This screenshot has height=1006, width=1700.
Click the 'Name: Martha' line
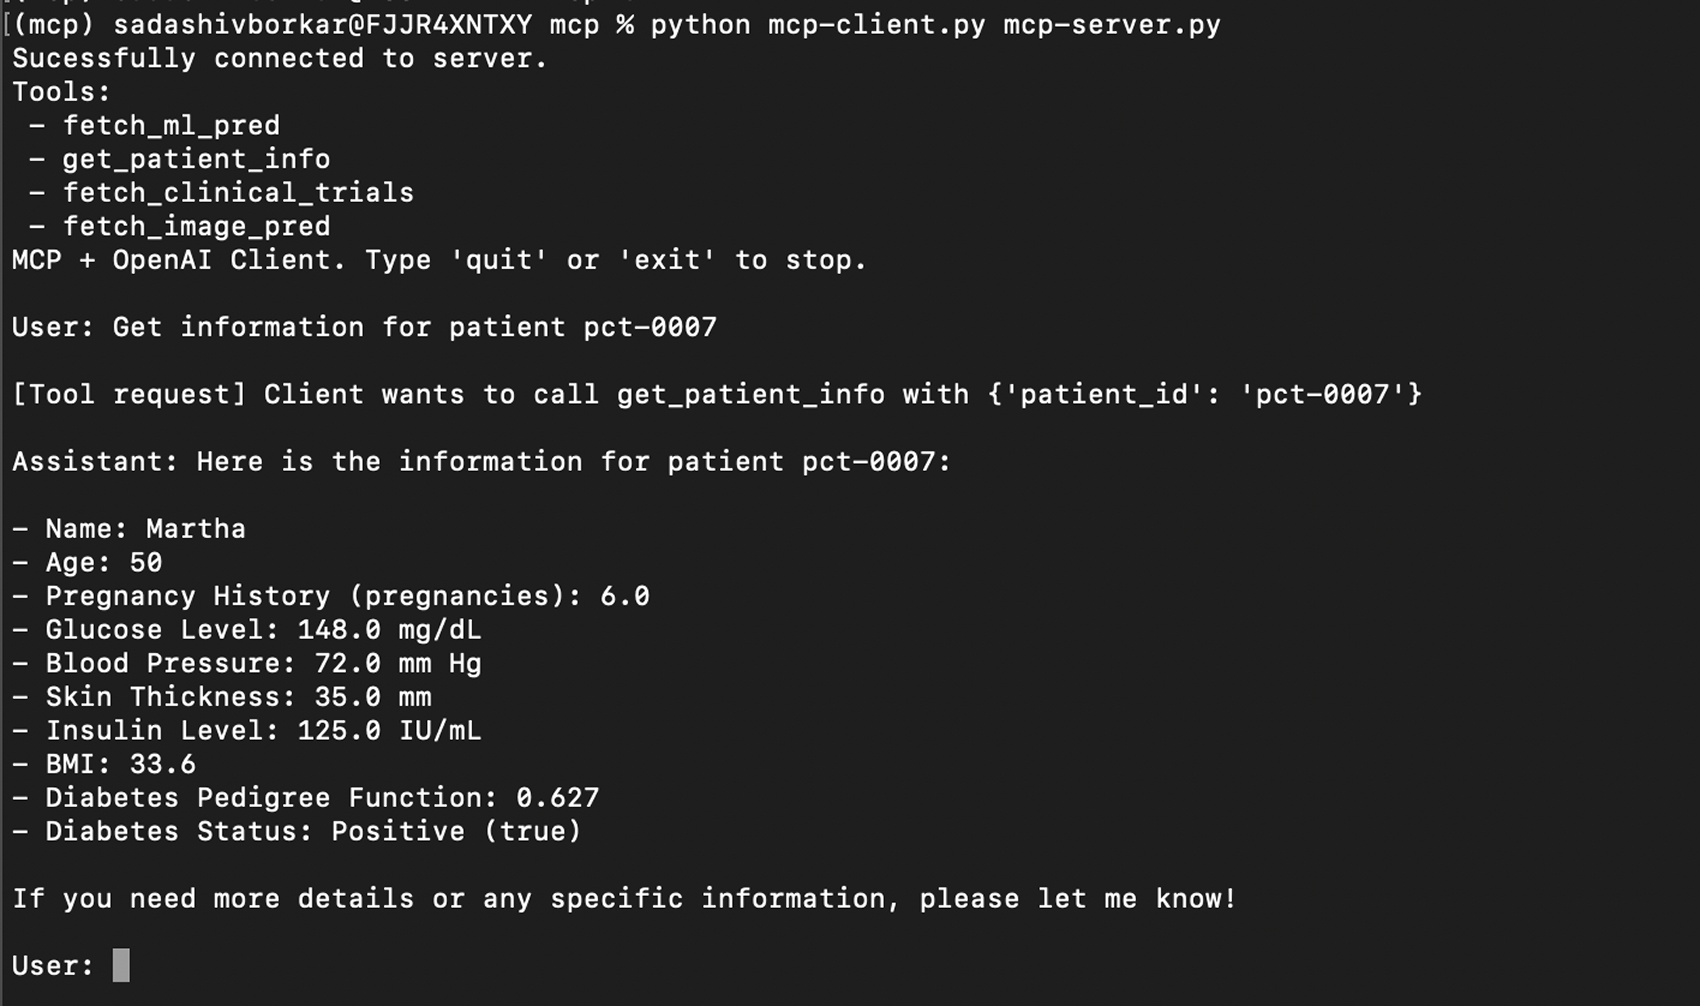[145, 529]
